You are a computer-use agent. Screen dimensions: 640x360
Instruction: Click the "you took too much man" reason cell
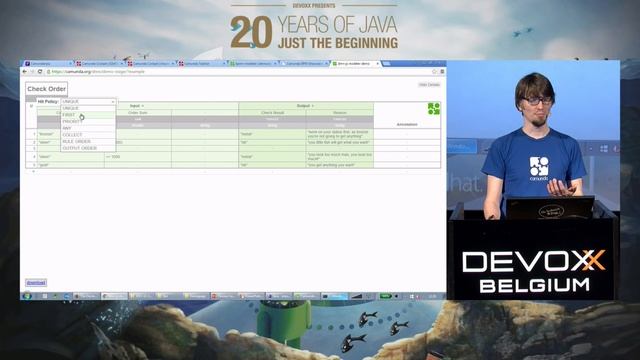click(x=340, y=156)
